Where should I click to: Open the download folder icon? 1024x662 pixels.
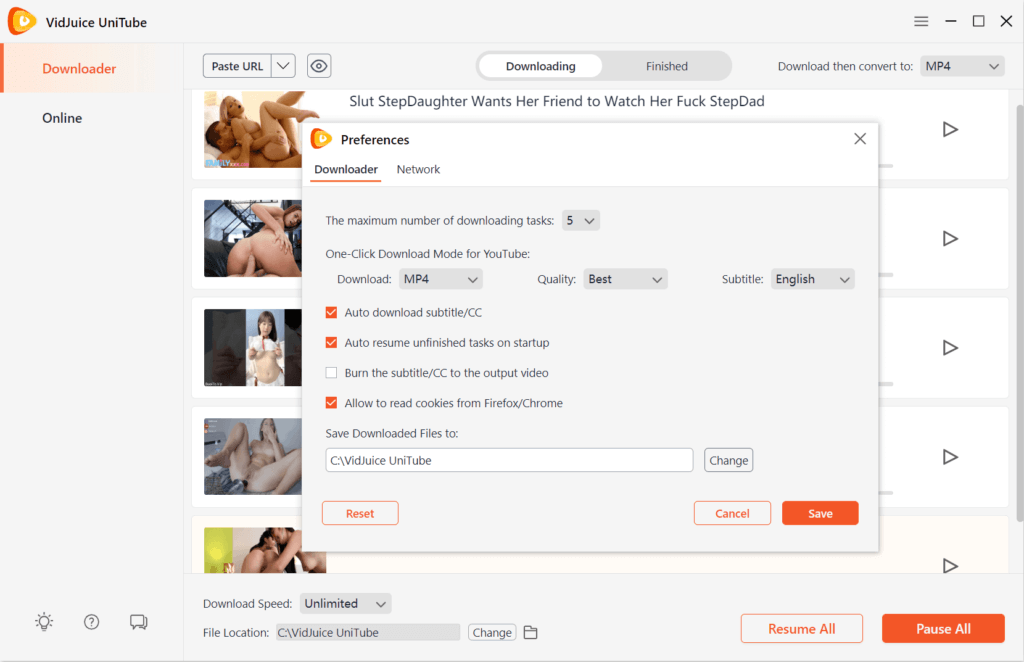click(x=530, y=633)
